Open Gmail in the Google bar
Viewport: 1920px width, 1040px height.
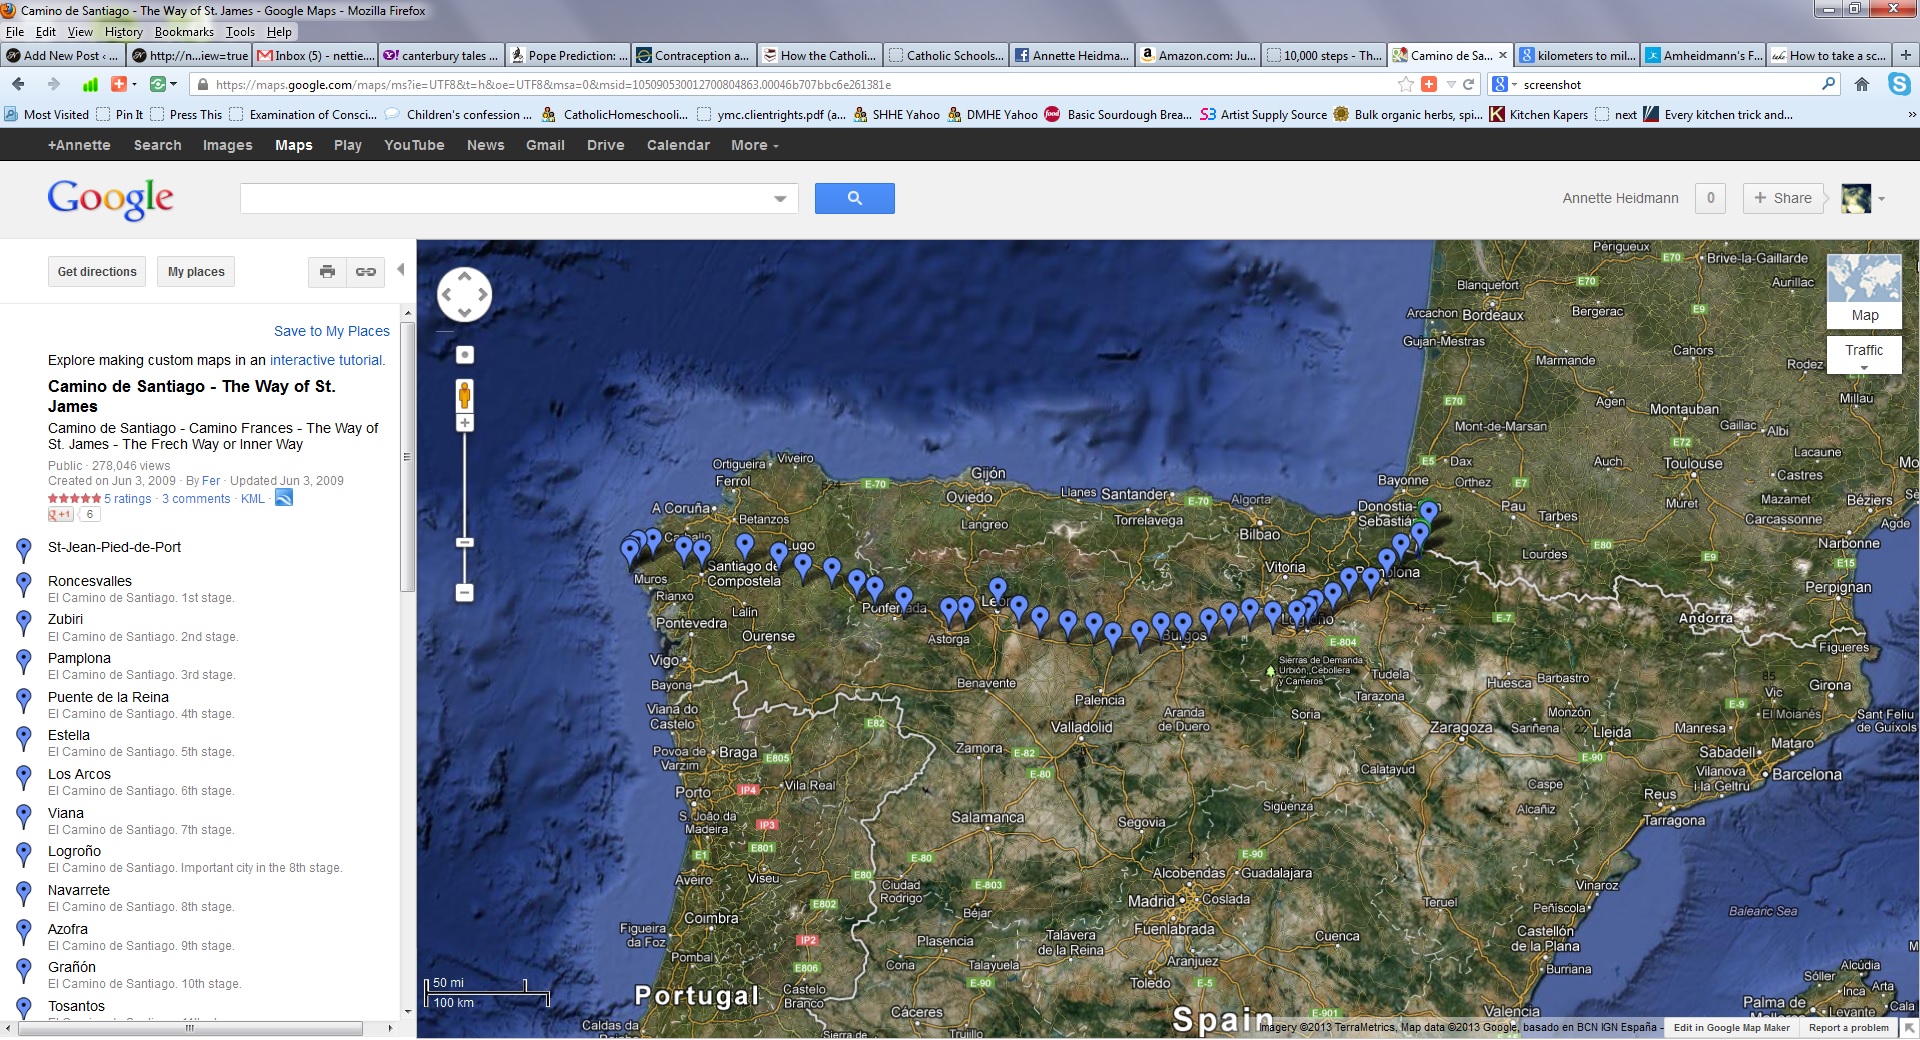tap(545, 145)
